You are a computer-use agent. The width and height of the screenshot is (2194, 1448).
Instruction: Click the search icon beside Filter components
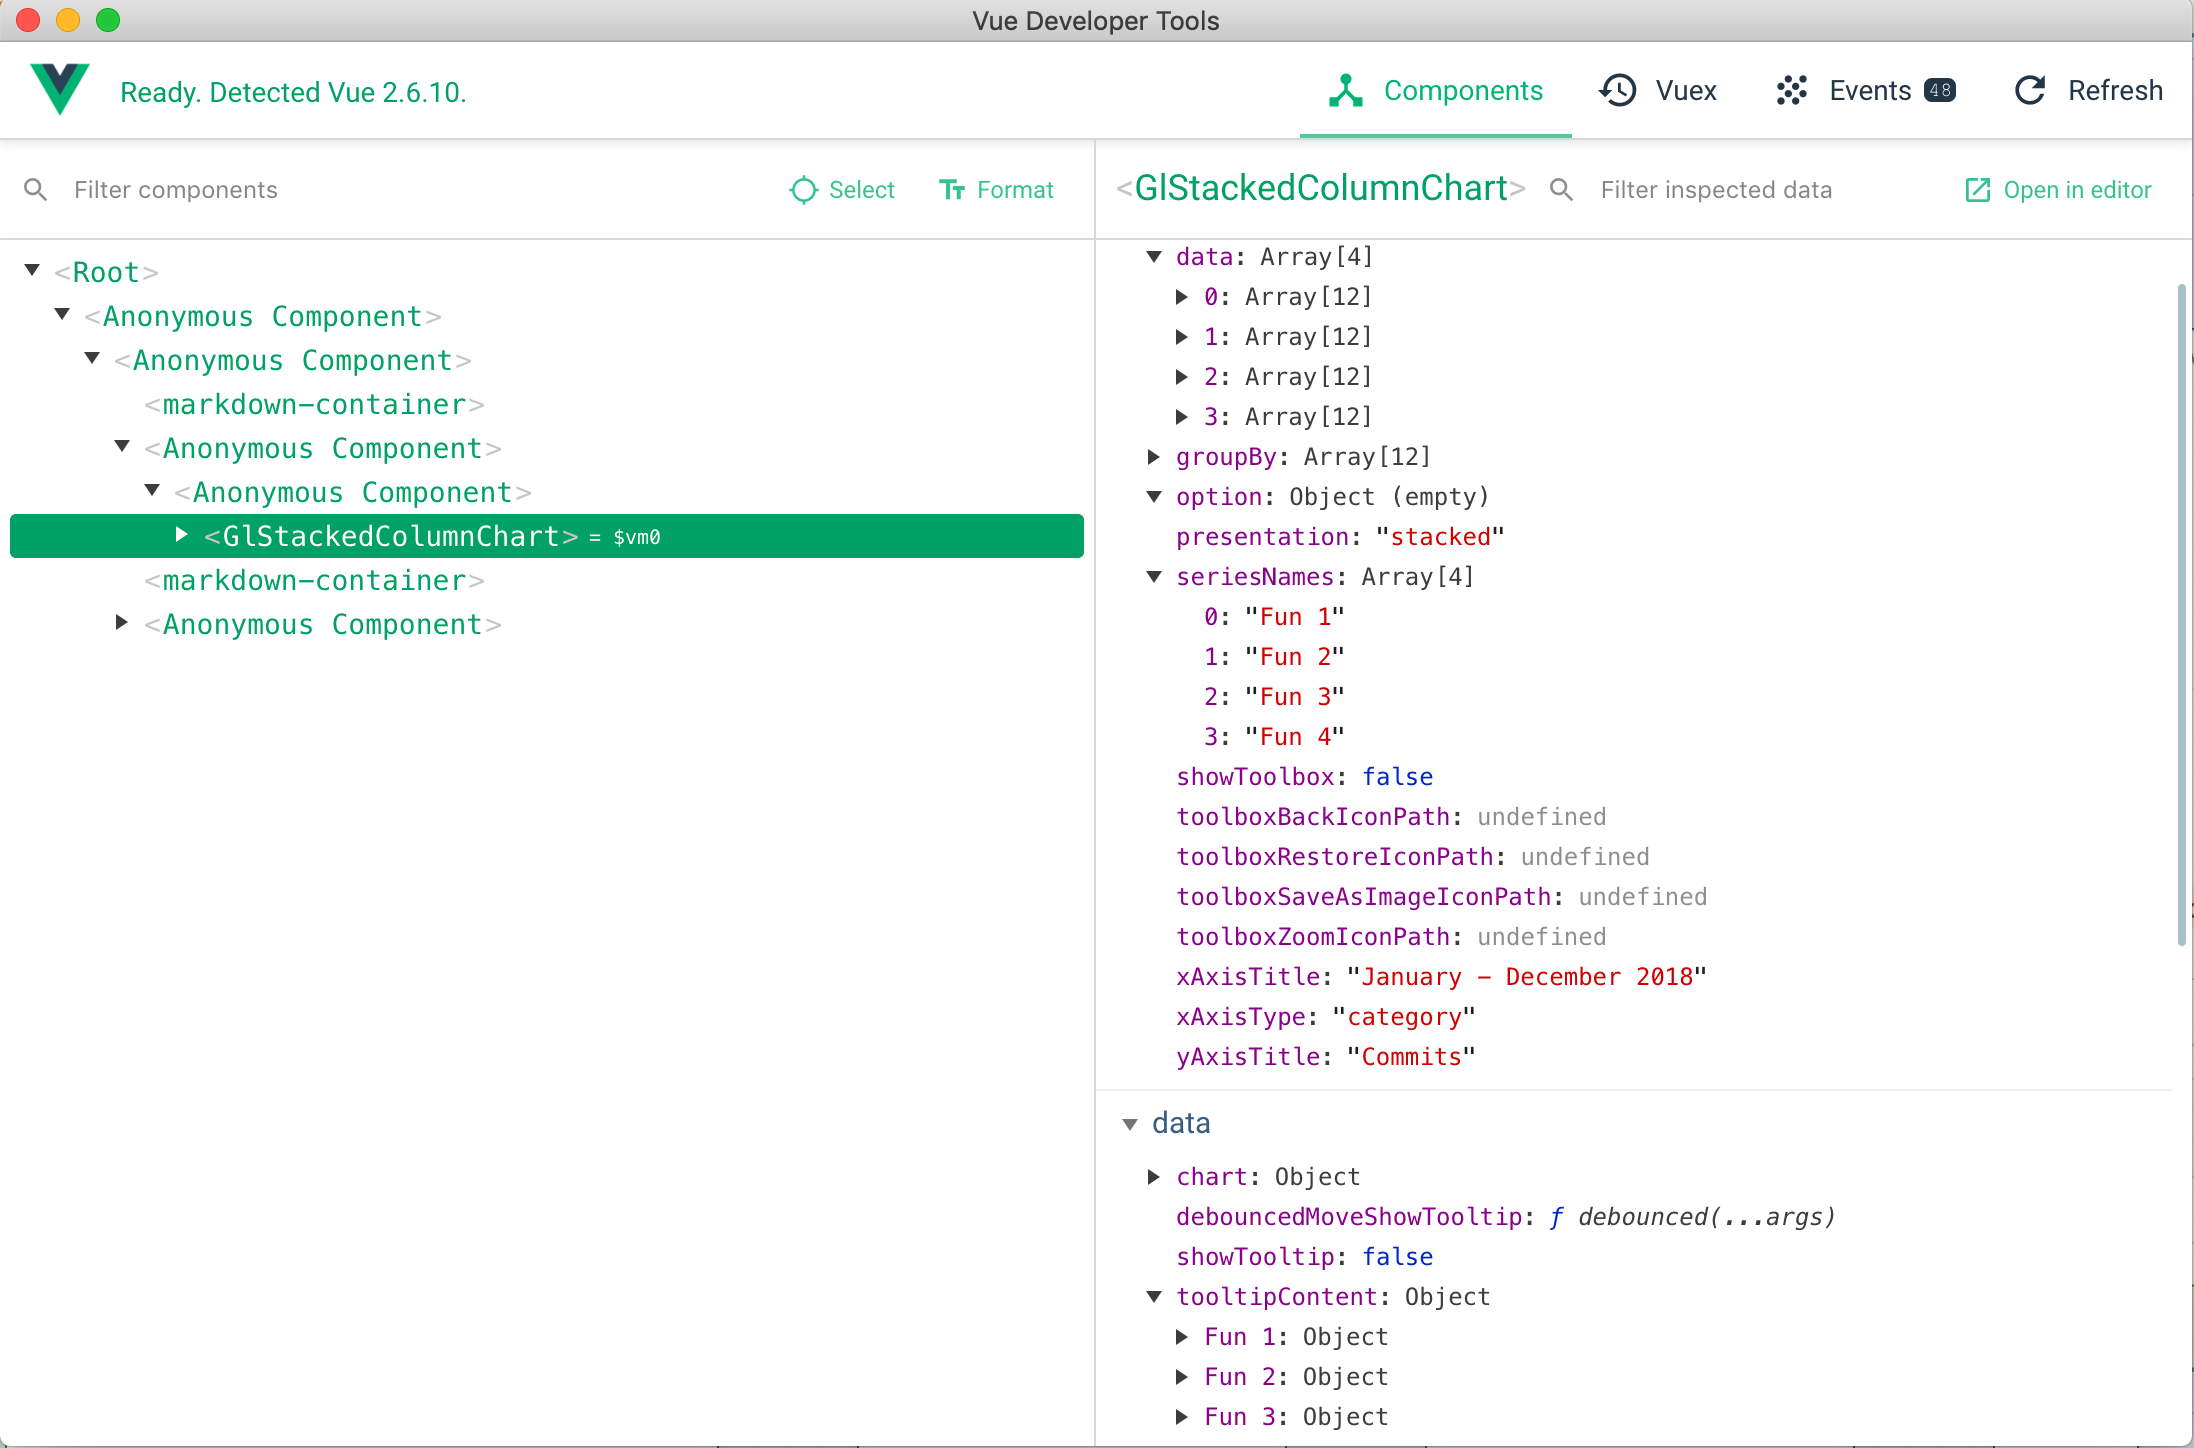pyautogui.click(x=36, y=190)
